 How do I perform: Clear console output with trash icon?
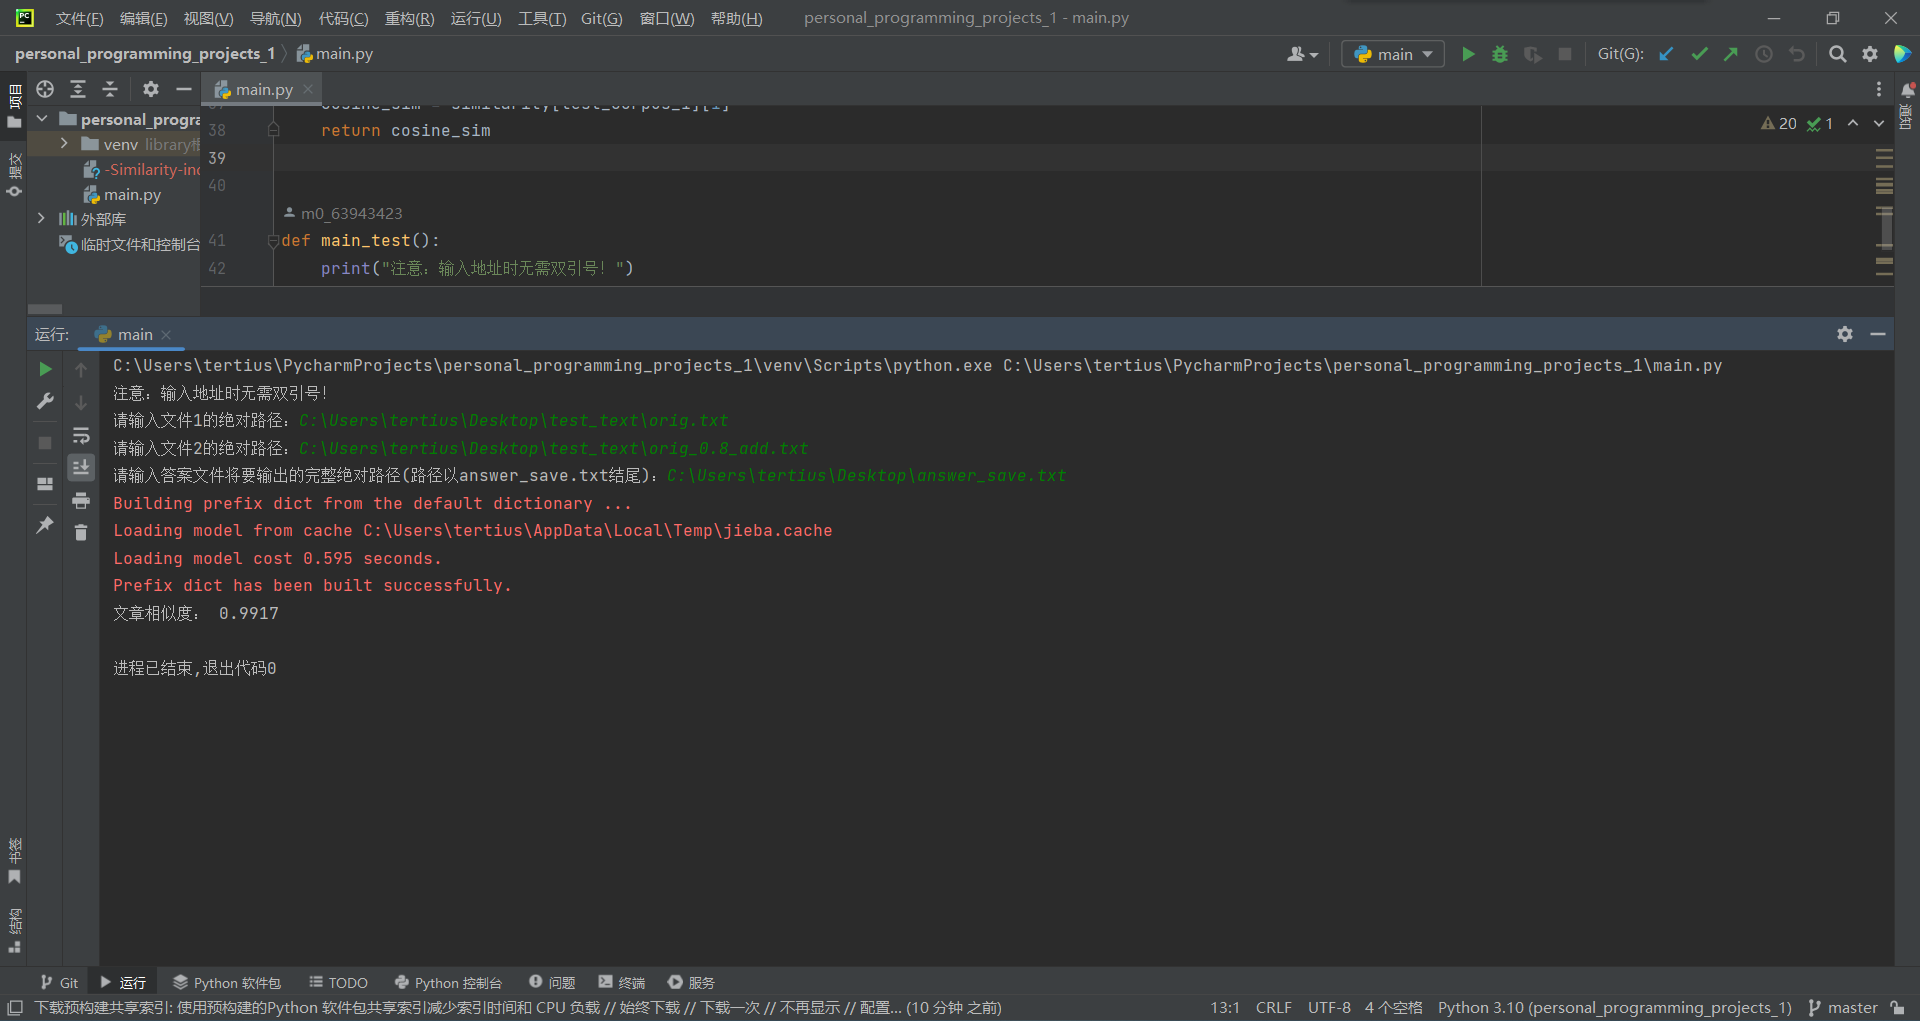(x=81, y=532)
